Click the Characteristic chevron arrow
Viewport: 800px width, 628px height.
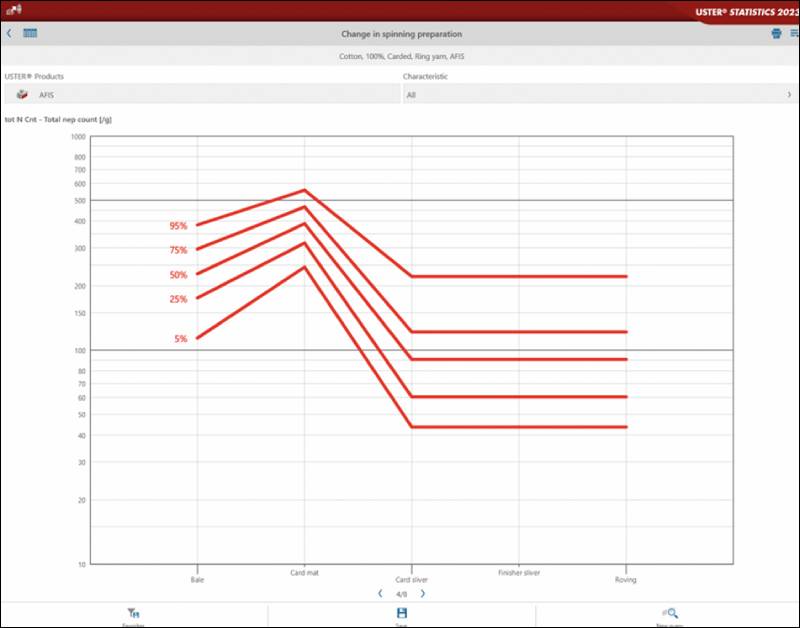[x=790, y=94]
